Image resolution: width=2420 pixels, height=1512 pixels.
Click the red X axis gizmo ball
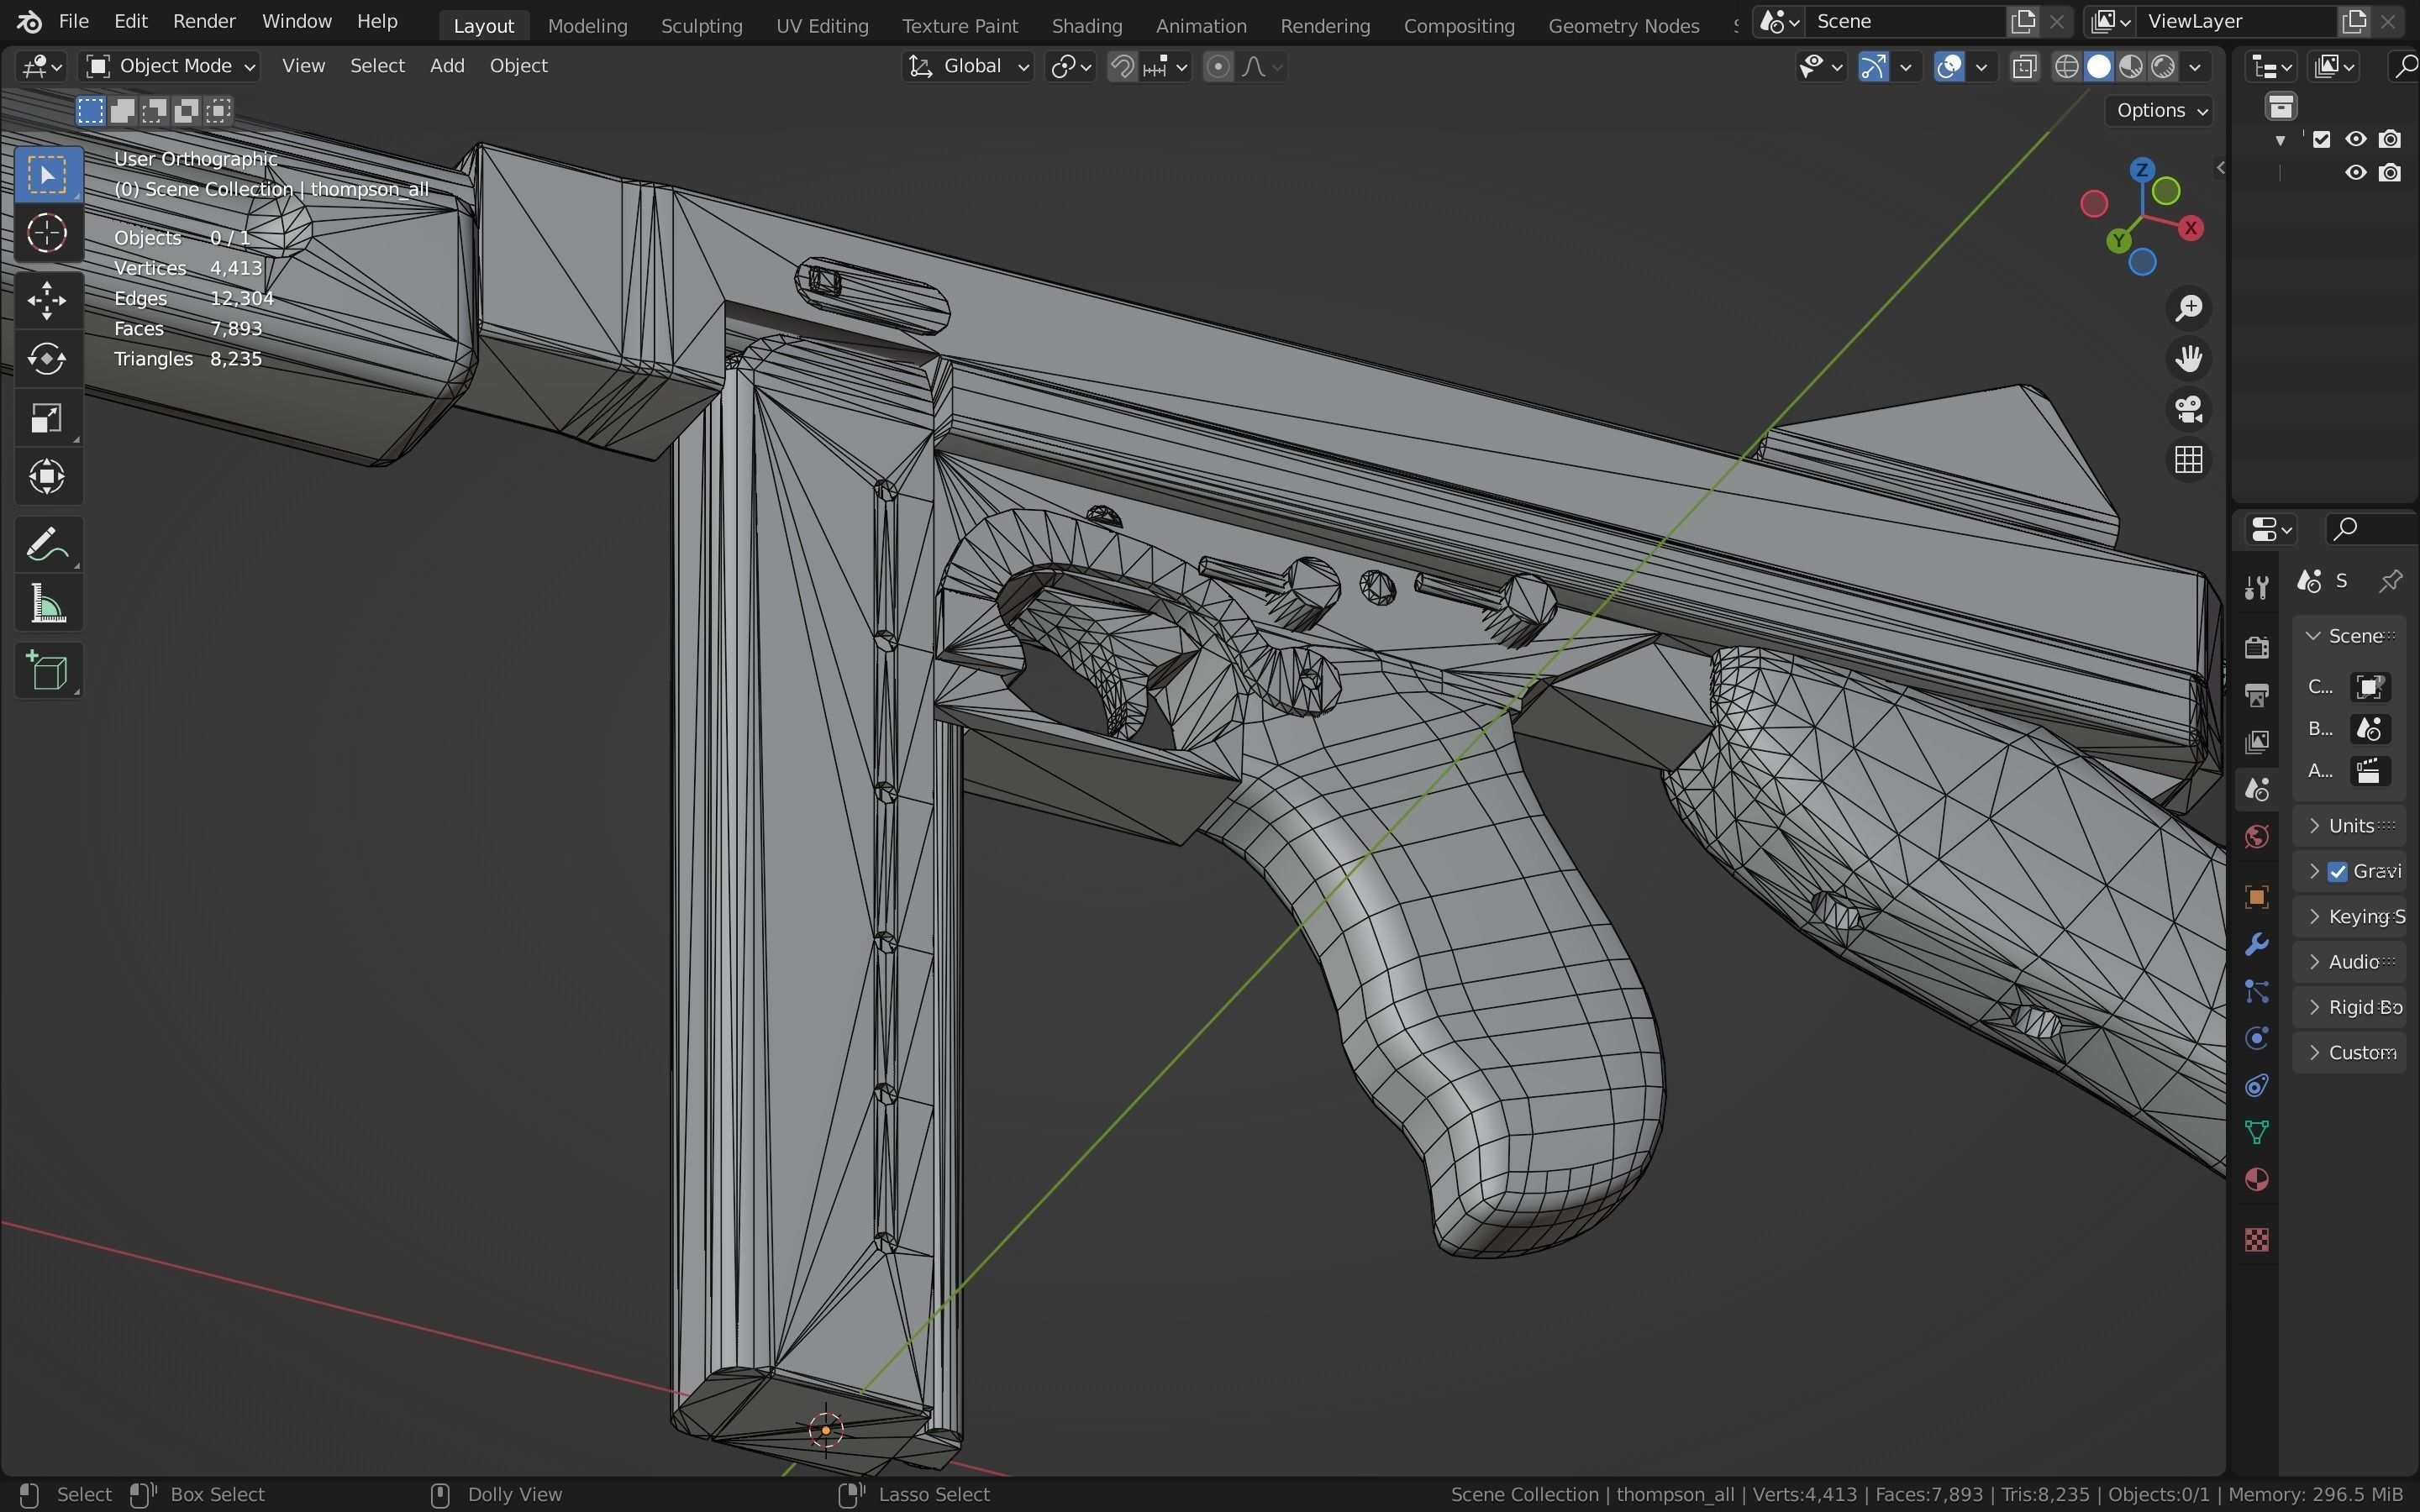pos(2190,229)
